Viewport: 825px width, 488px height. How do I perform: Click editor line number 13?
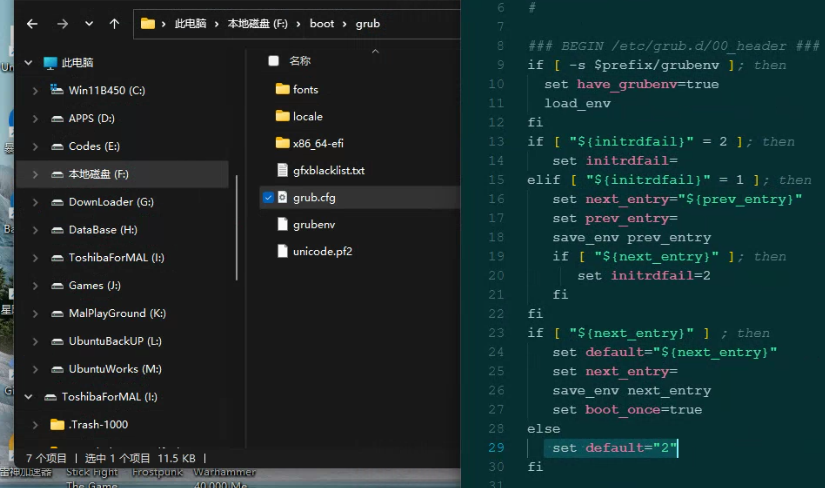click(496, 142)
